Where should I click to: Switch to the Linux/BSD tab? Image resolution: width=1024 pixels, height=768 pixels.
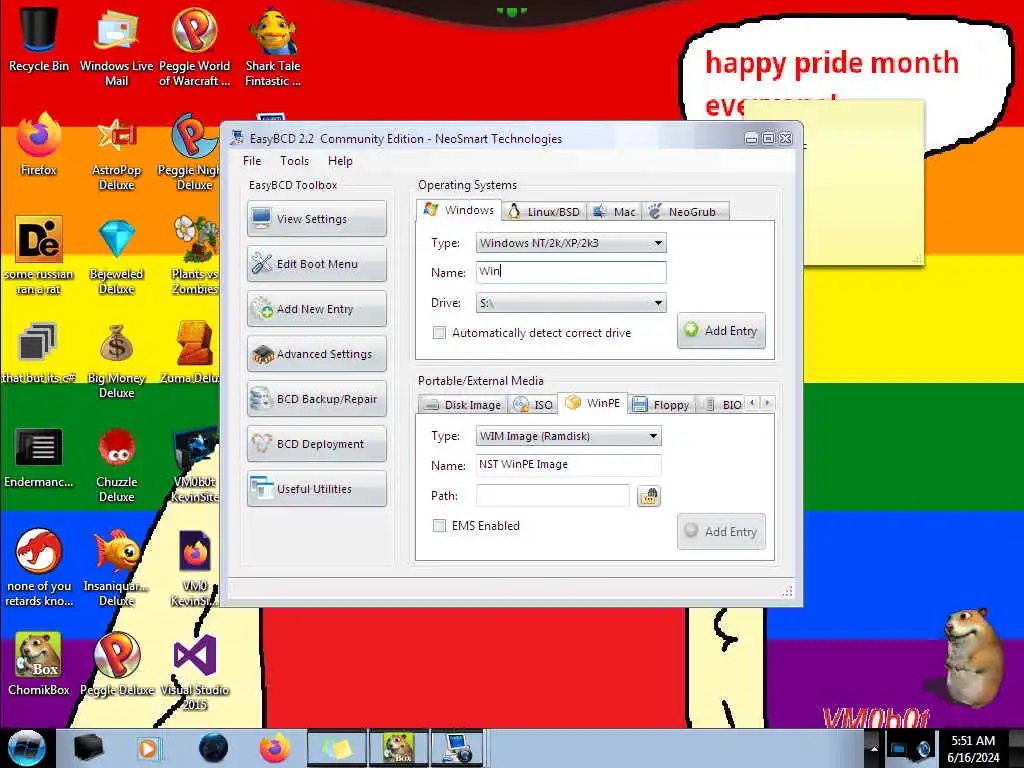545,212
